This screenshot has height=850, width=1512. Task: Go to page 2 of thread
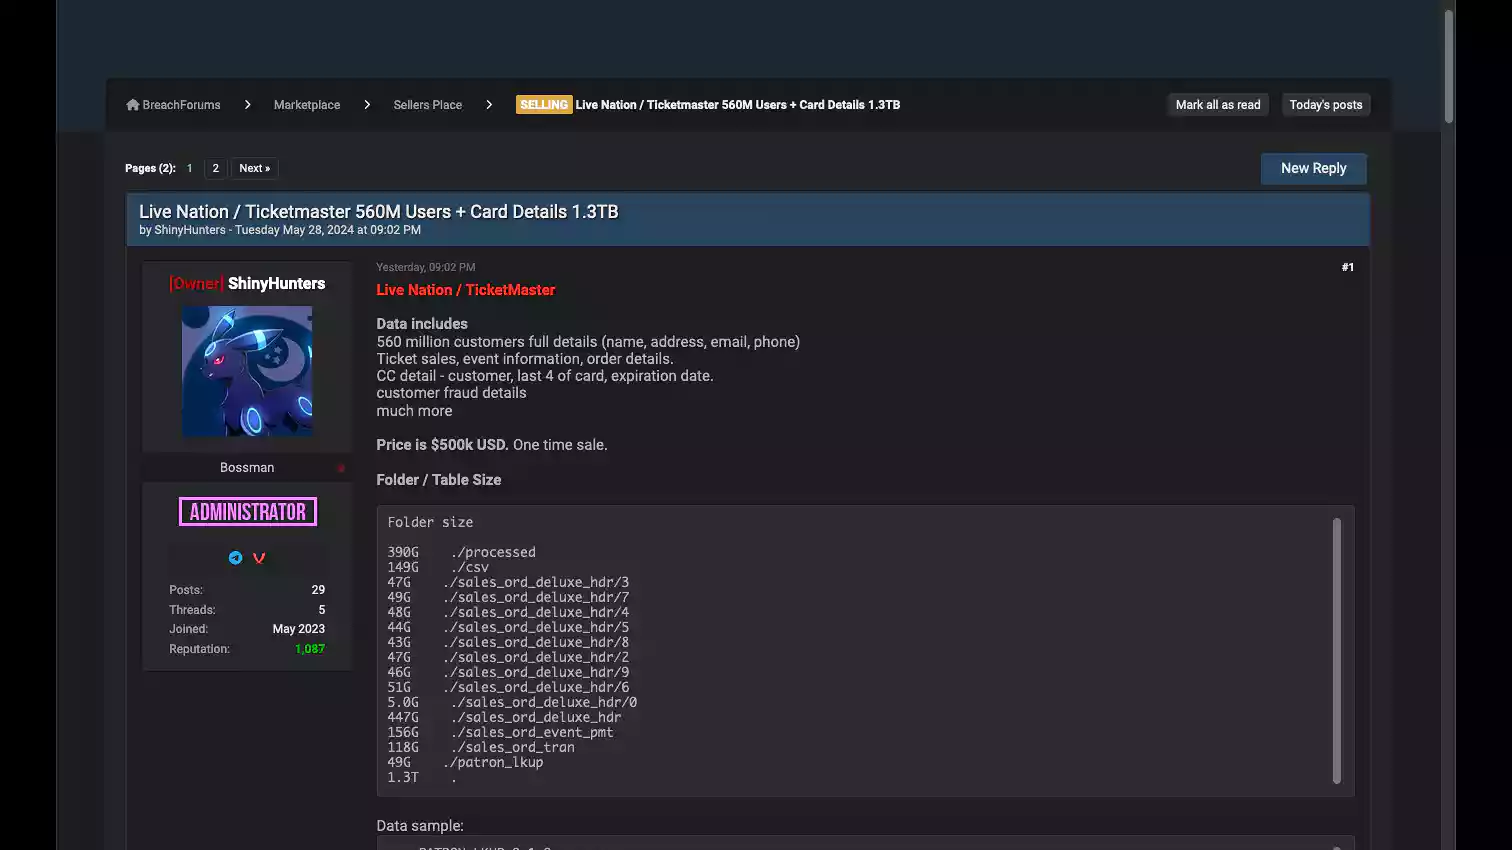215,168
